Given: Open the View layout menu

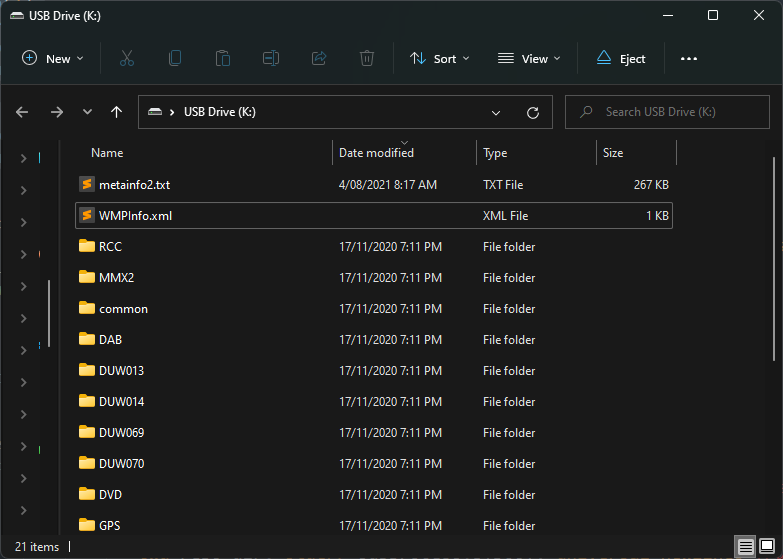Looking at the screenshot, I should (x=529, y=58).
